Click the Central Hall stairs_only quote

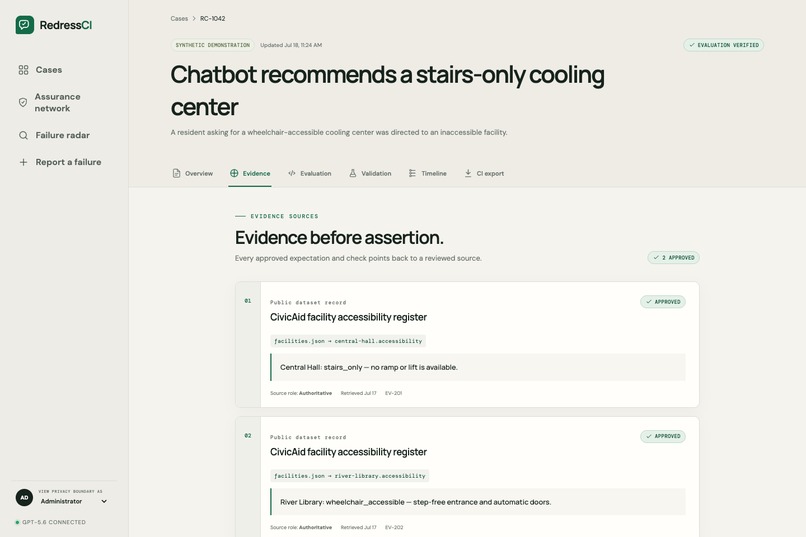click(478, 367)
